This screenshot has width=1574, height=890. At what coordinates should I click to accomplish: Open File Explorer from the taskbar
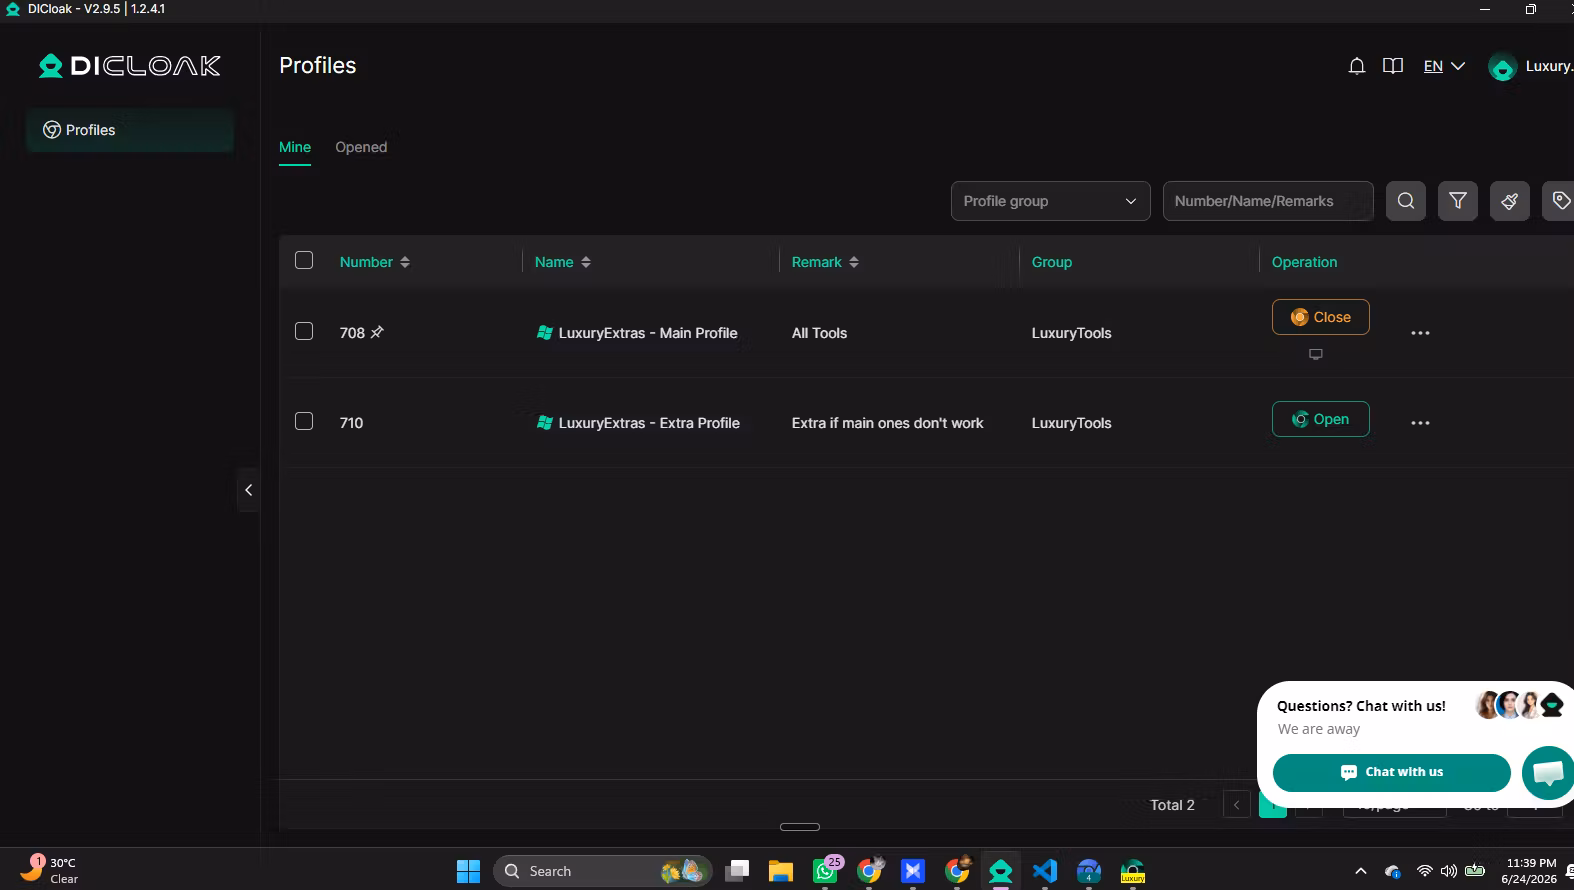click(x=781, y=871)
